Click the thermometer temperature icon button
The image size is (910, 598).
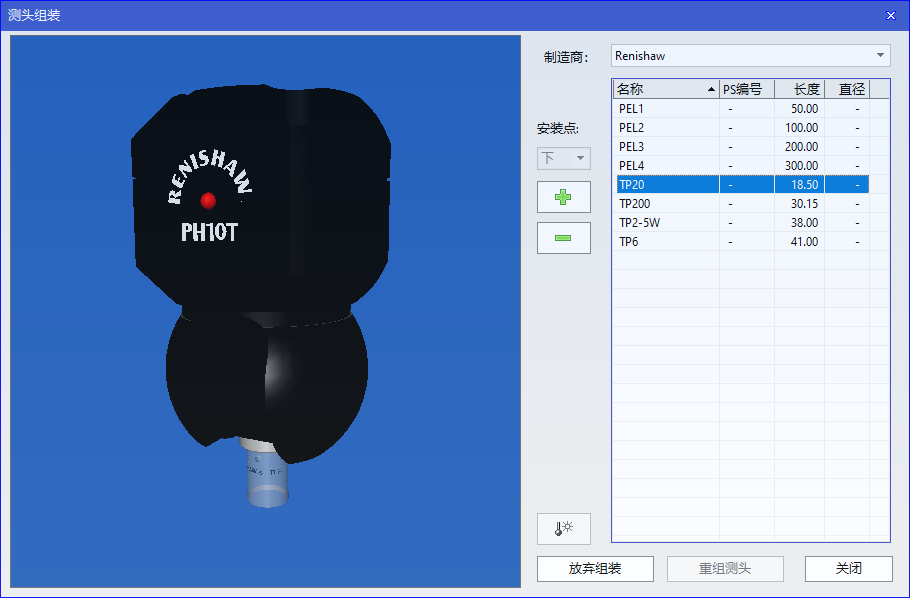[564, 529]
